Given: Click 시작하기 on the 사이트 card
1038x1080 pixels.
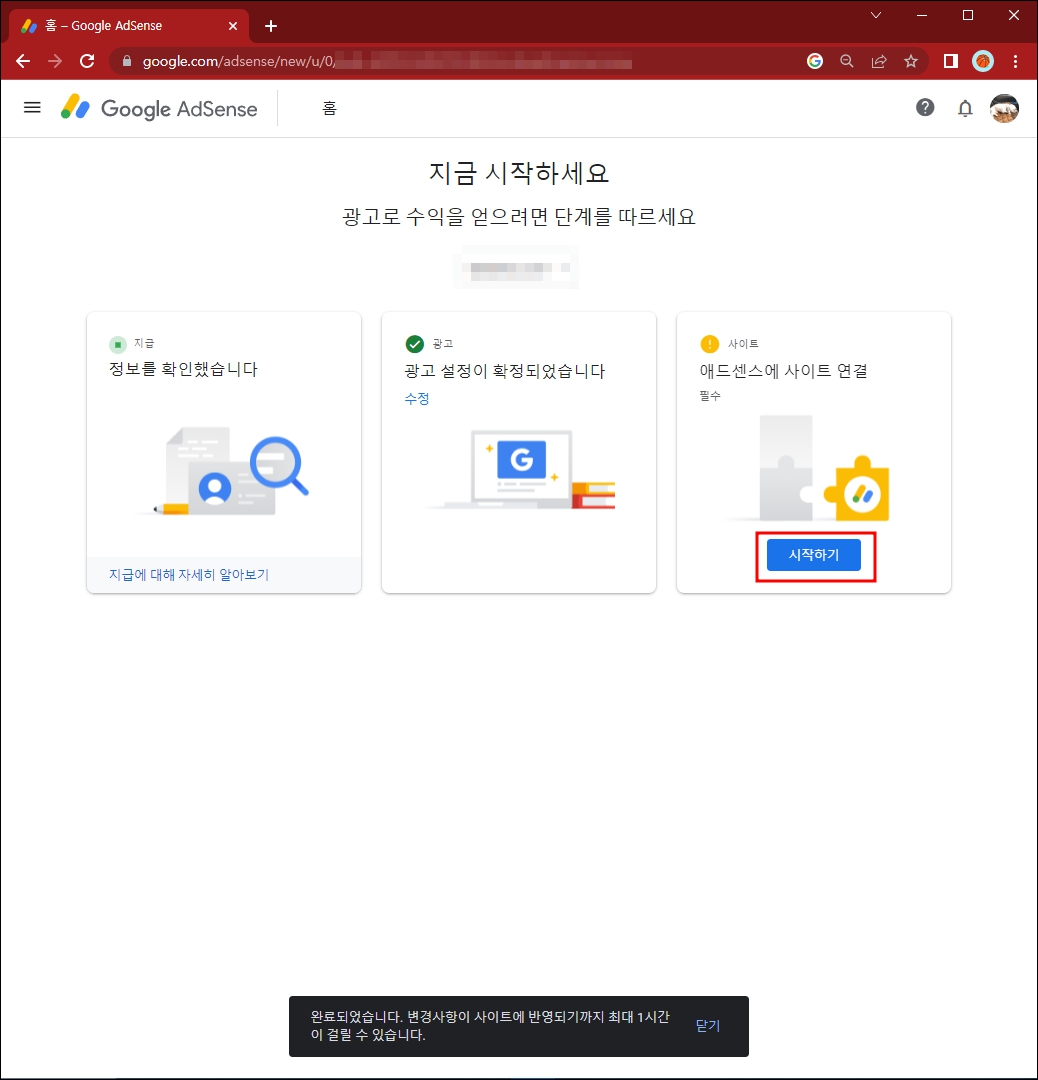Looking at the screenshot, I should tap(814, 555).
